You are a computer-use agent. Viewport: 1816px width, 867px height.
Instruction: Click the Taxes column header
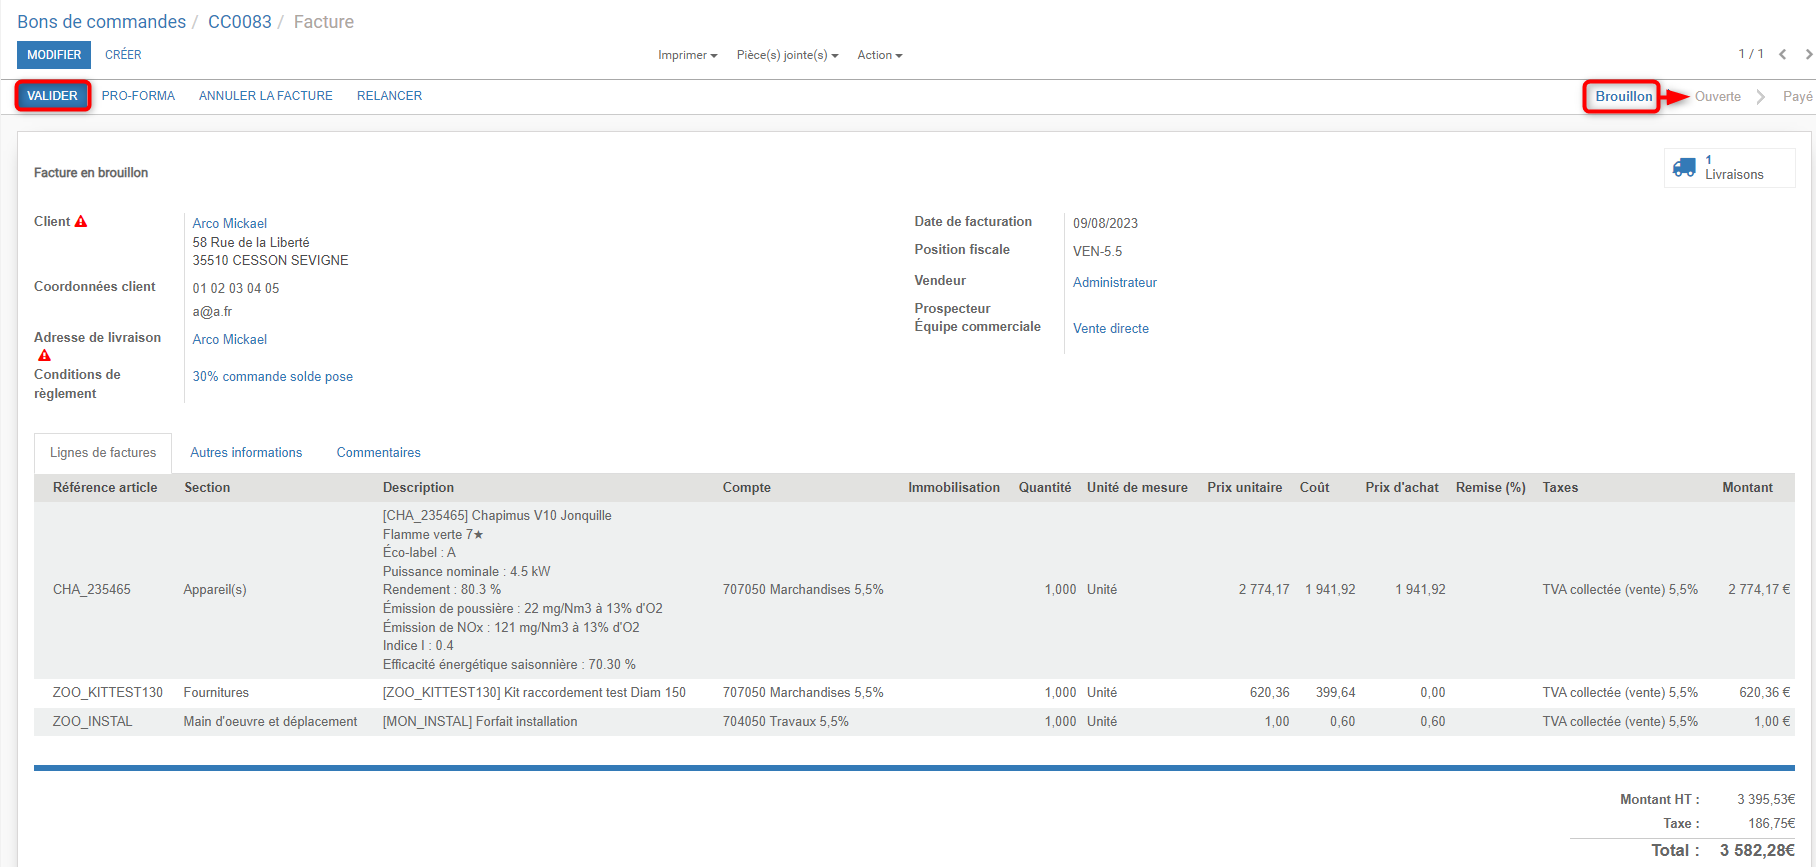1560,488
